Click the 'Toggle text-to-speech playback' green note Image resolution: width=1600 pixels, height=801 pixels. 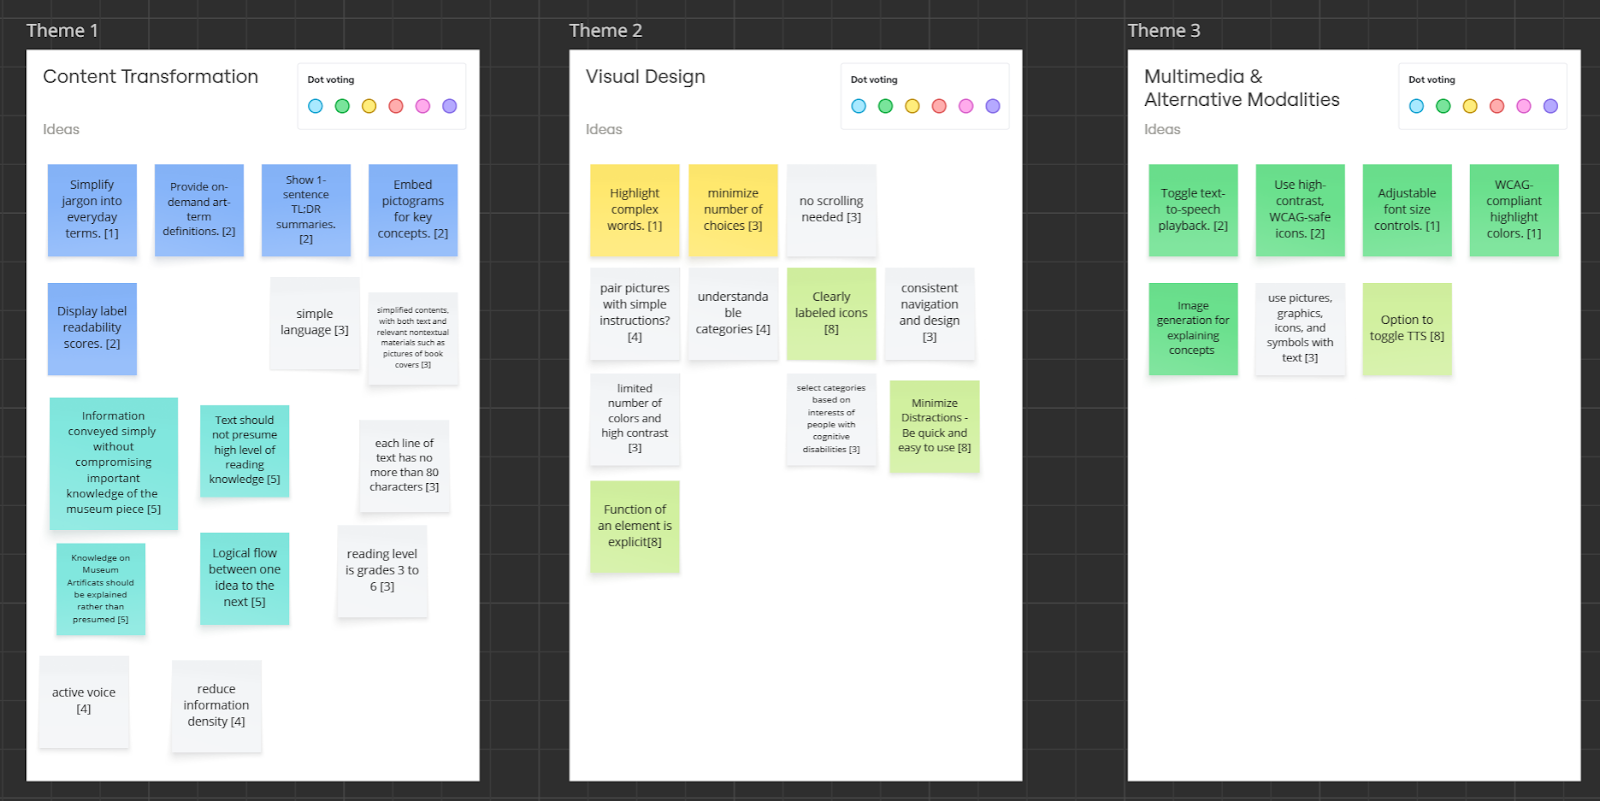(1193, 210)
